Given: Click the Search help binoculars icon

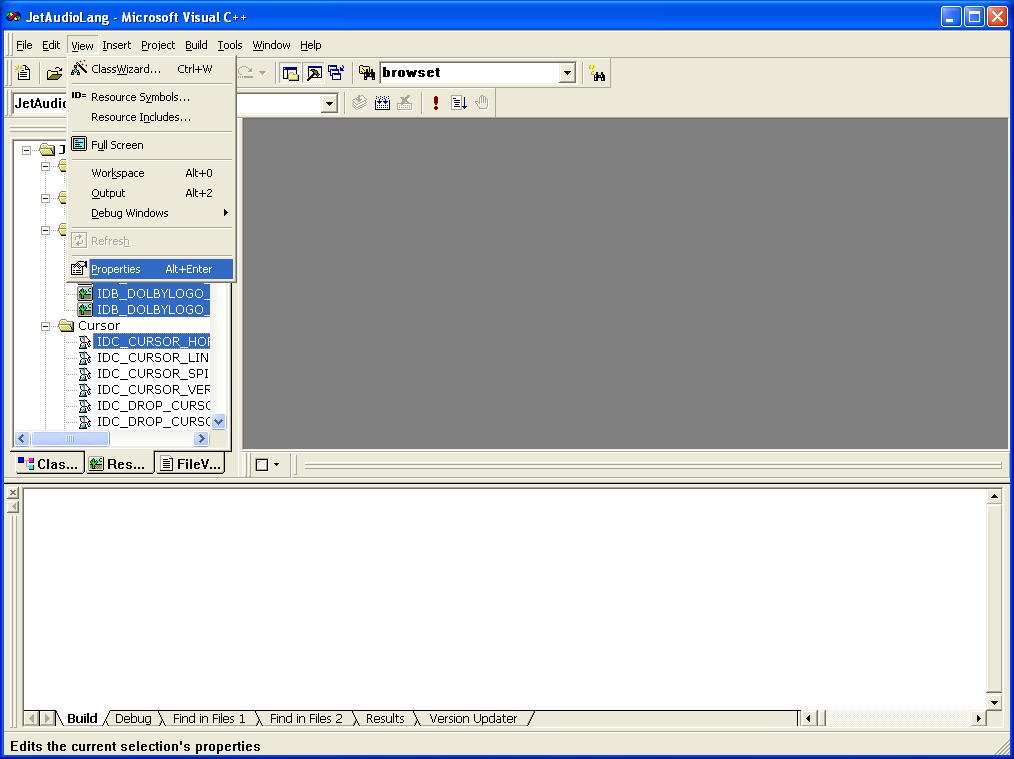Looking at the screenshot, I should pos(597,73).
